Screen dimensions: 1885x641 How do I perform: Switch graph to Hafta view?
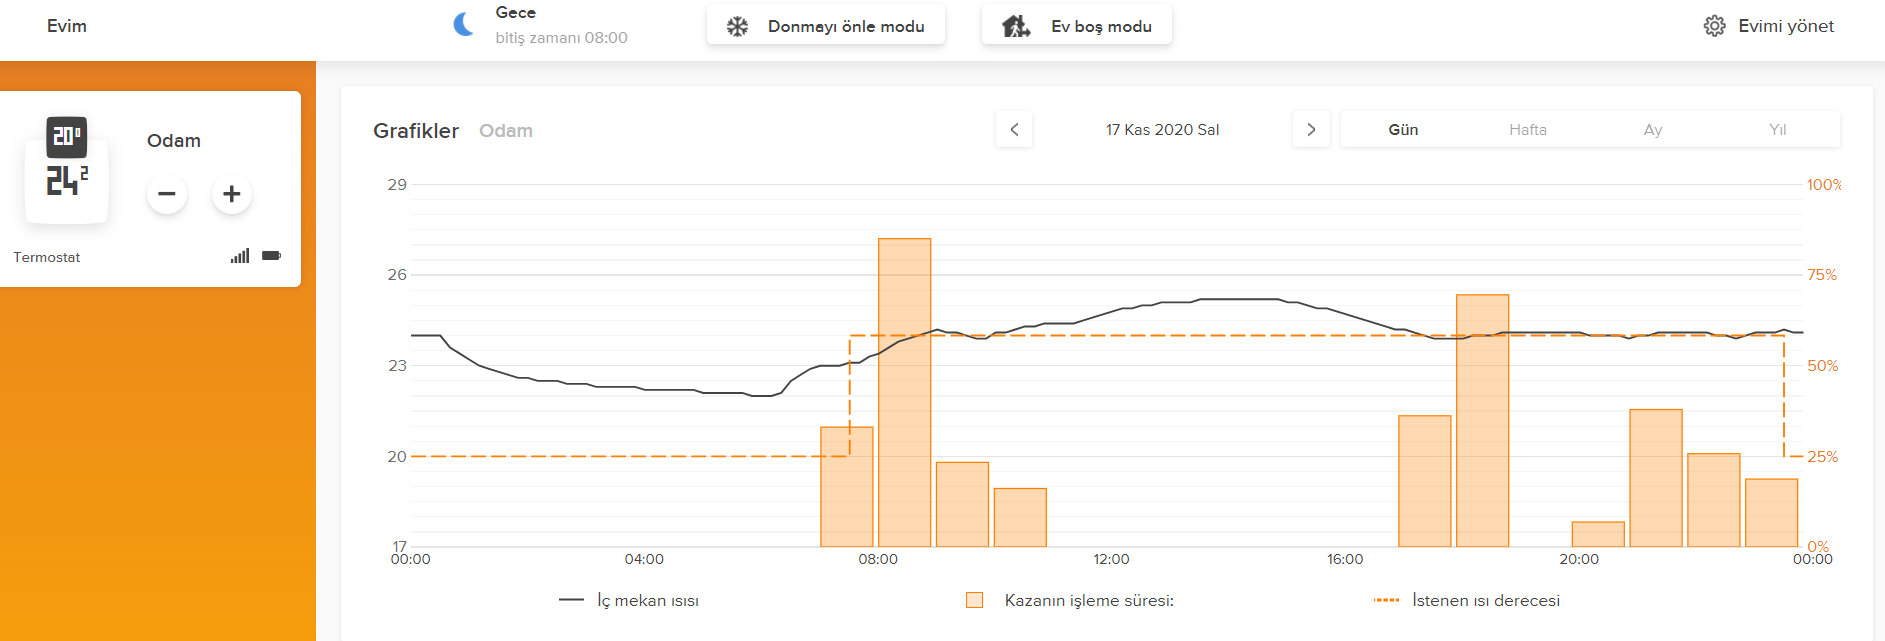(x=1528, y=130)
